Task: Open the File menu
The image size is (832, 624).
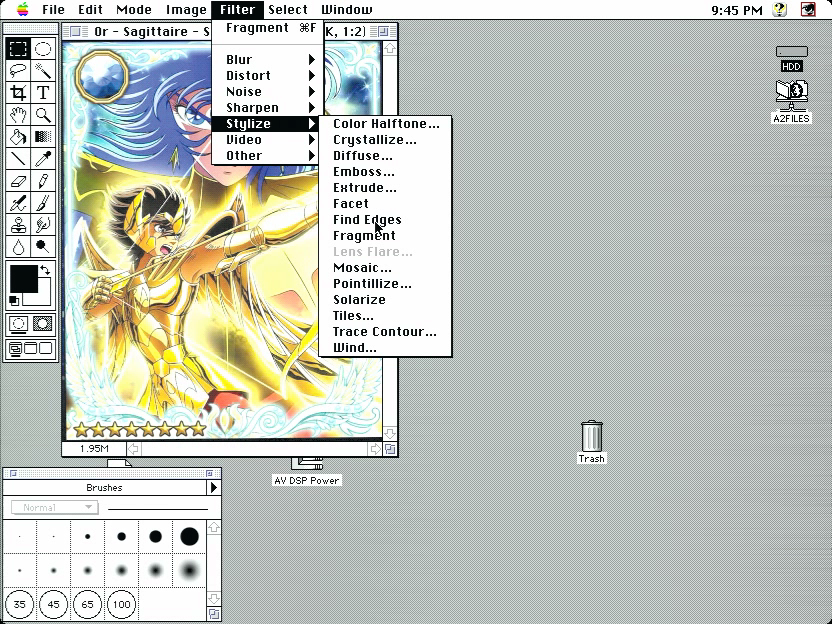Action: (53, 10)
